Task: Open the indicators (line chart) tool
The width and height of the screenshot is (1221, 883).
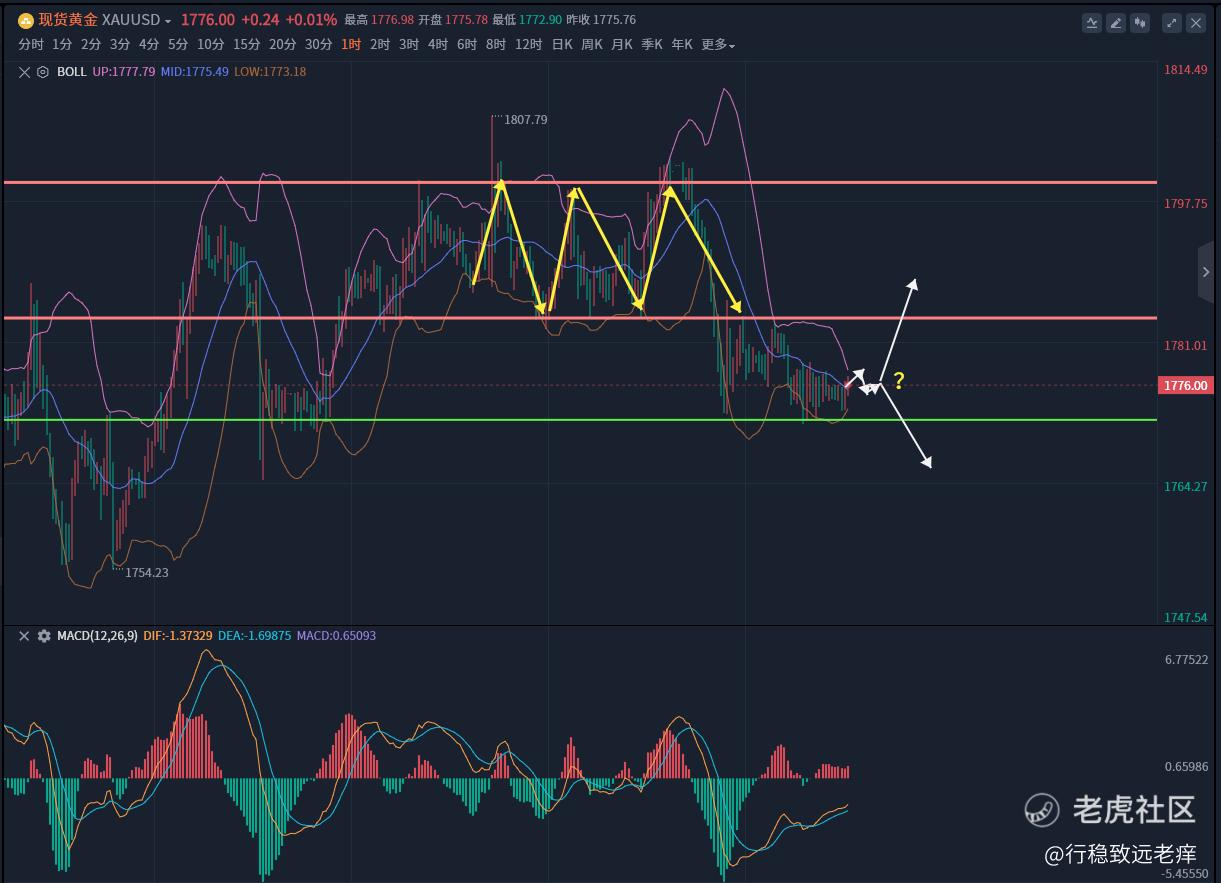Action: tap(1092, 22)
